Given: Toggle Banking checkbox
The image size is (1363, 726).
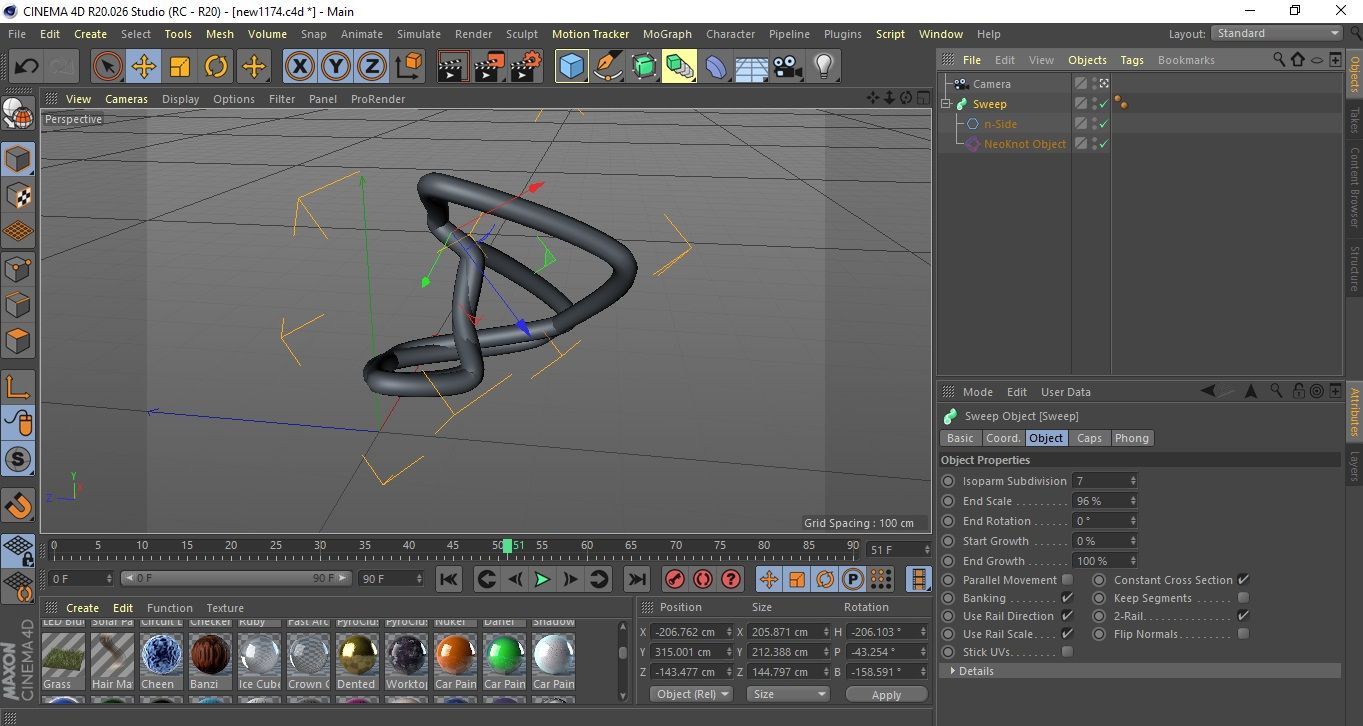Looking at the screenshot, I should [1067, 598].
